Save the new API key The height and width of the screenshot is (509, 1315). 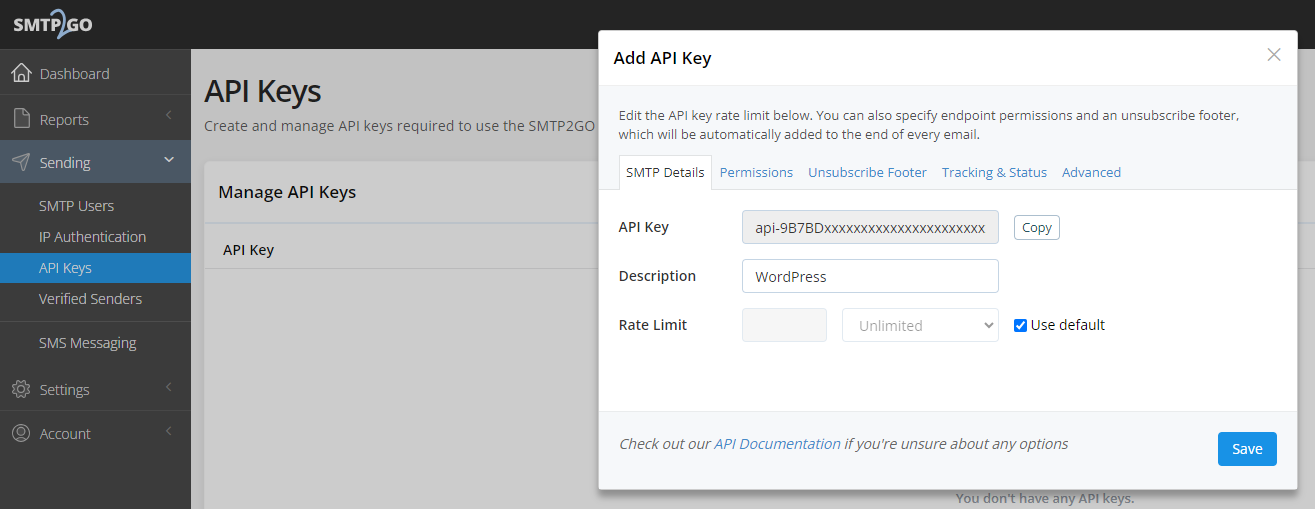pyautogui.click(x=1246, y=449)
